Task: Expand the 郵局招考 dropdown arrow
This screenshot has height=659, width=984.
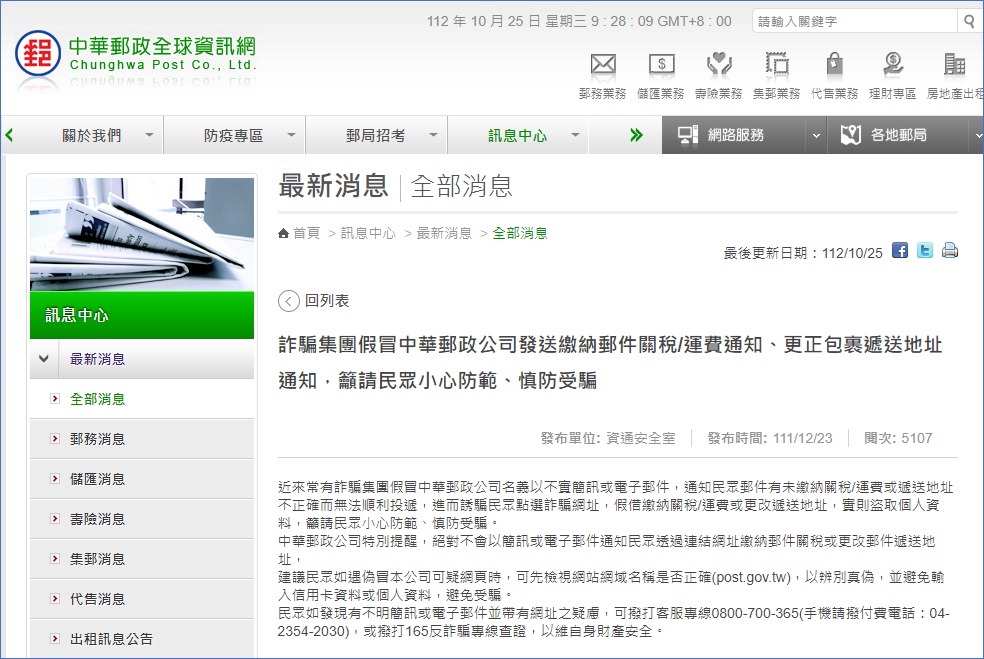Action: coord(433,135)
